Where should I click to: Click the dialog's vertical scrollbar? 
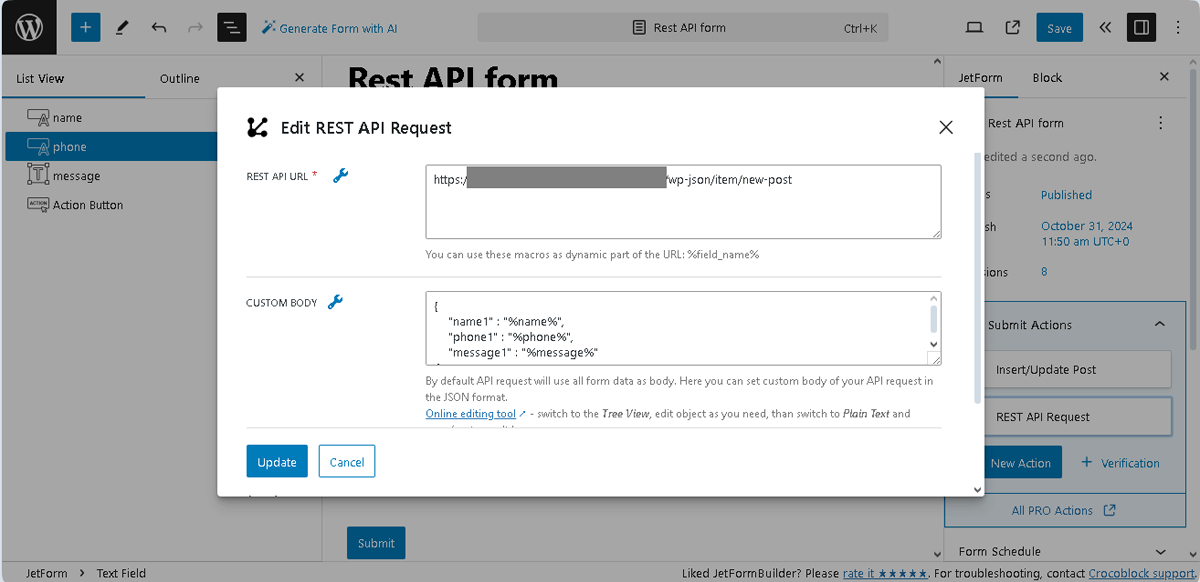pyautogui.click(x=977, y=276)
